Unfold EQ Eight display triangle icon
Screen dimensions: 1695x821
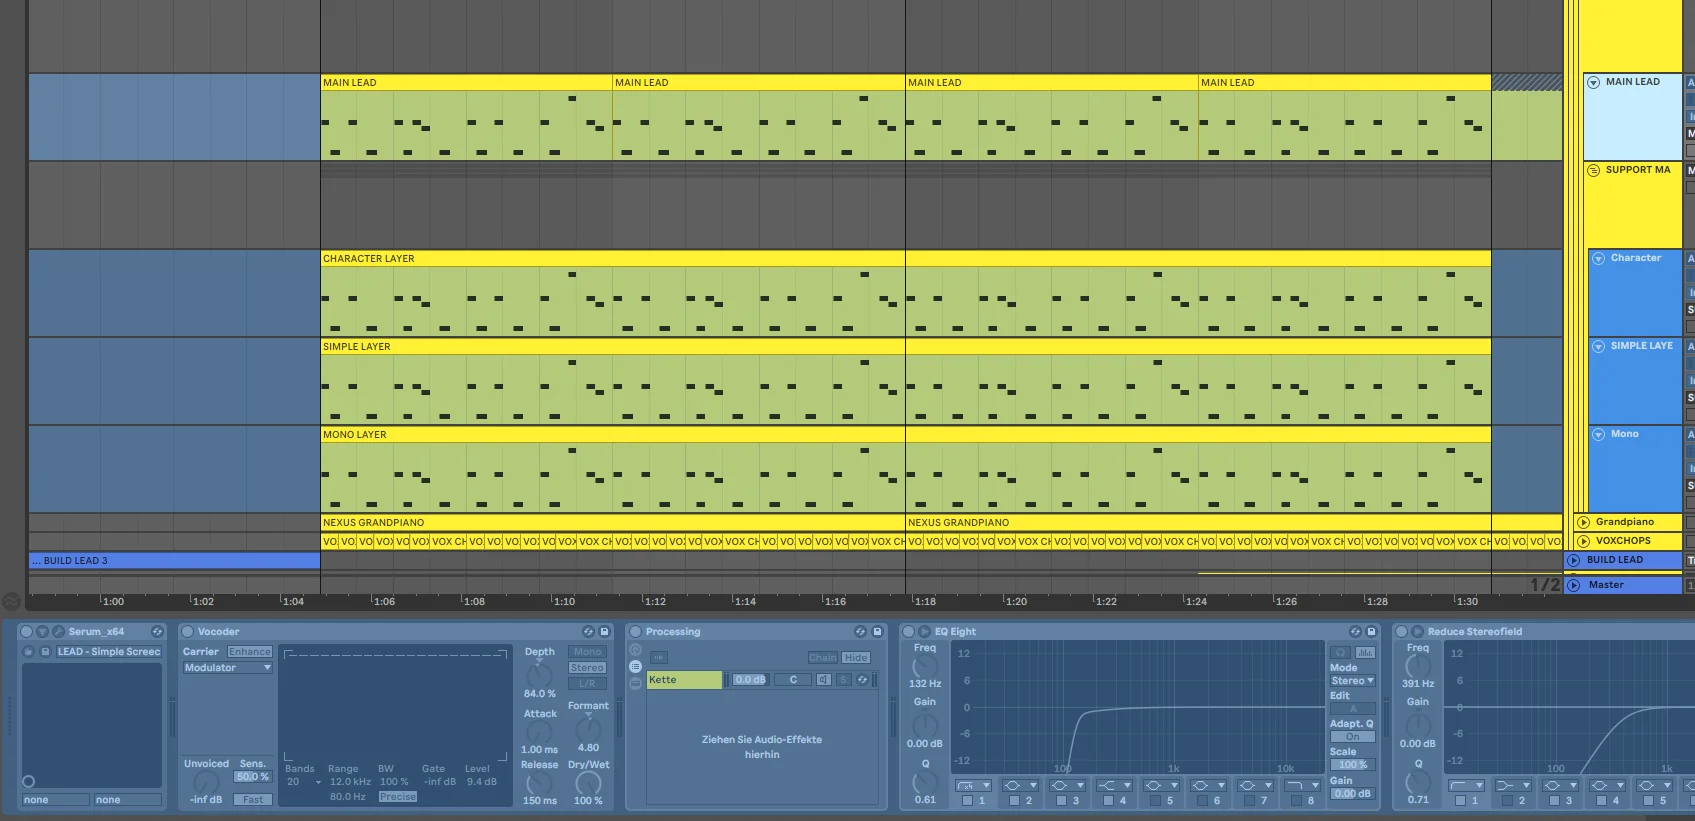coord(924,632)
